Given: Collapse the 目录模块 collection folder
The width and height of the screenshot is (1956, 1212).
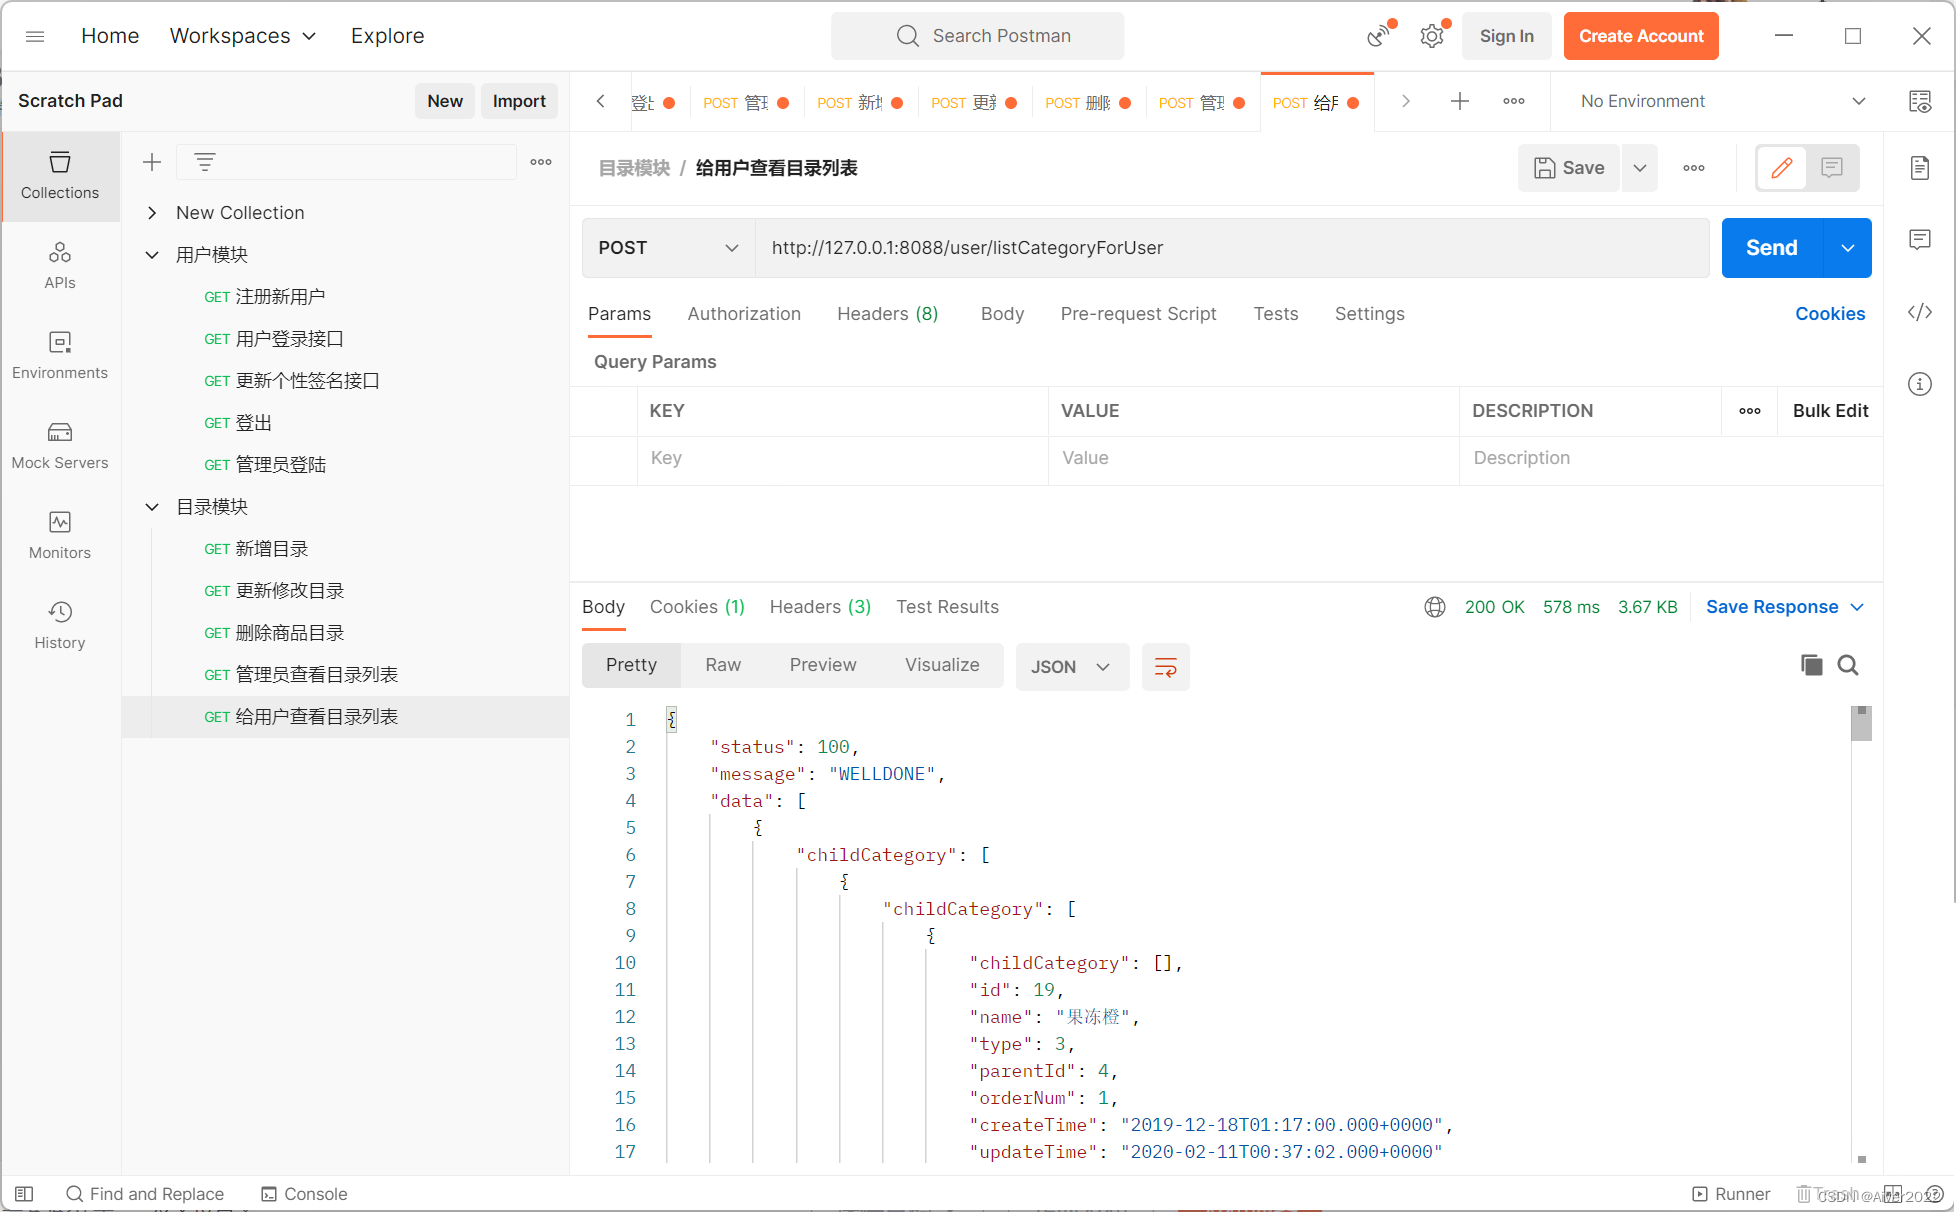Looking at the screenshot, I should [x=152, y=507].
